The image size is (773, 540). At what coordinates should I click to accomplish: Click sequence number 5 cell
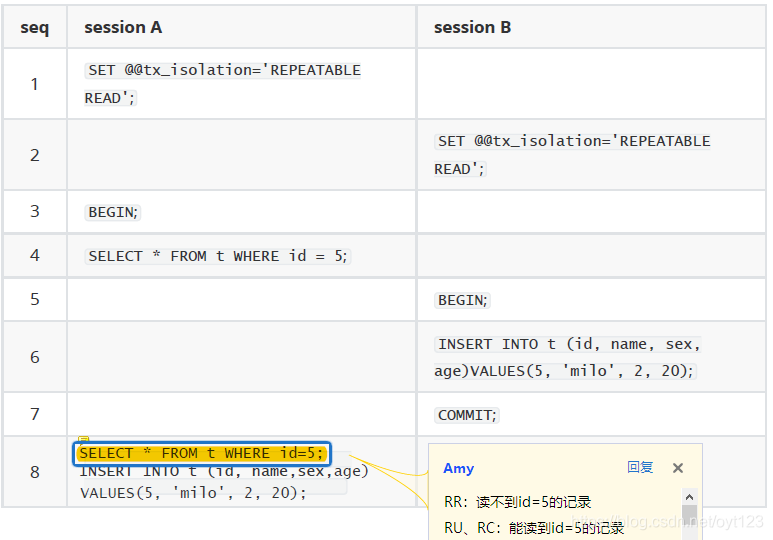(x=35, y=299)
